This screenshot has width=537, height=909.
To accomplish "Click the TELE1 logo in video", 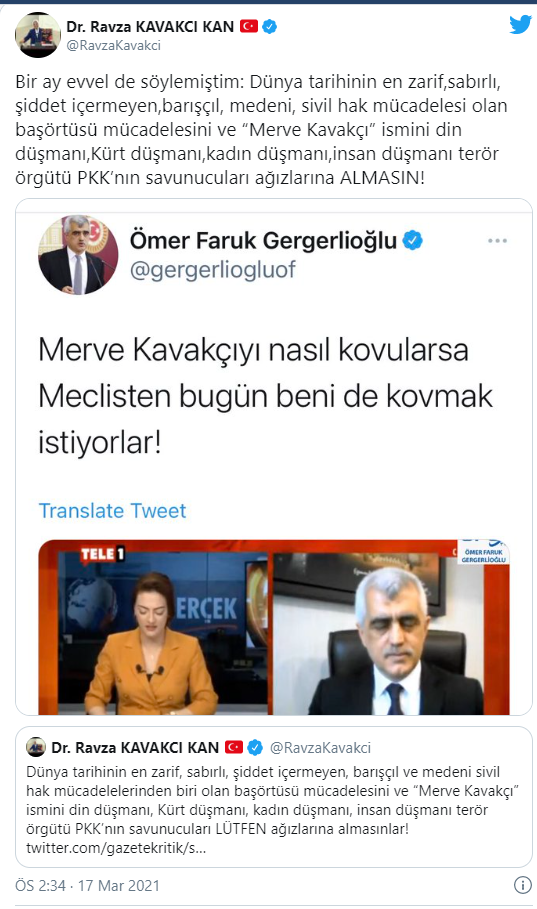I will click(x=102, y=554).
